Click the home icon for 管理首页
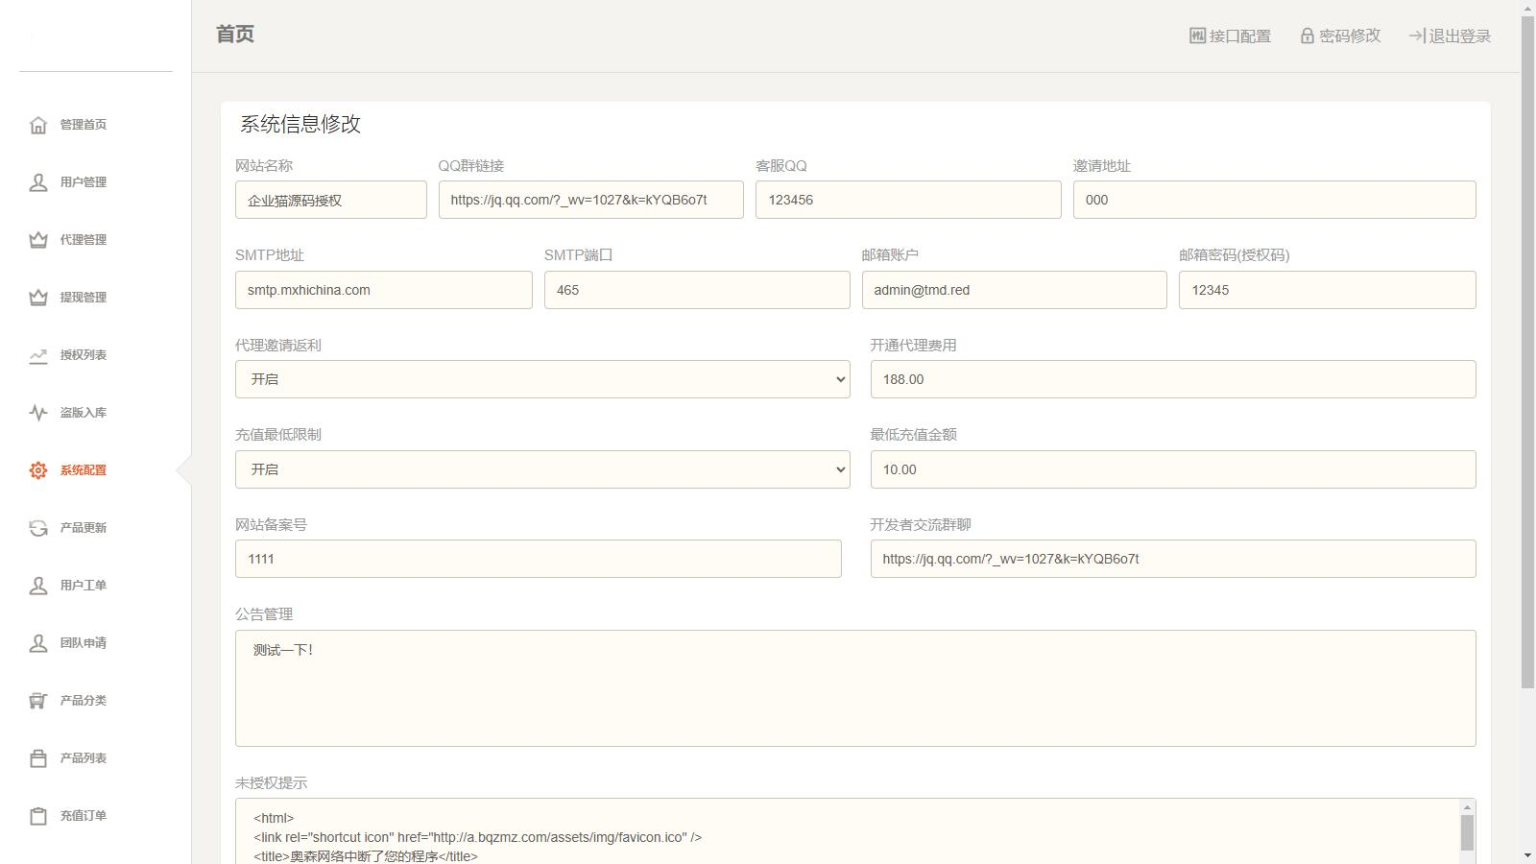The height and width of the screenshot is (864, 1536). pyautogui.click(x=38, y=125)
